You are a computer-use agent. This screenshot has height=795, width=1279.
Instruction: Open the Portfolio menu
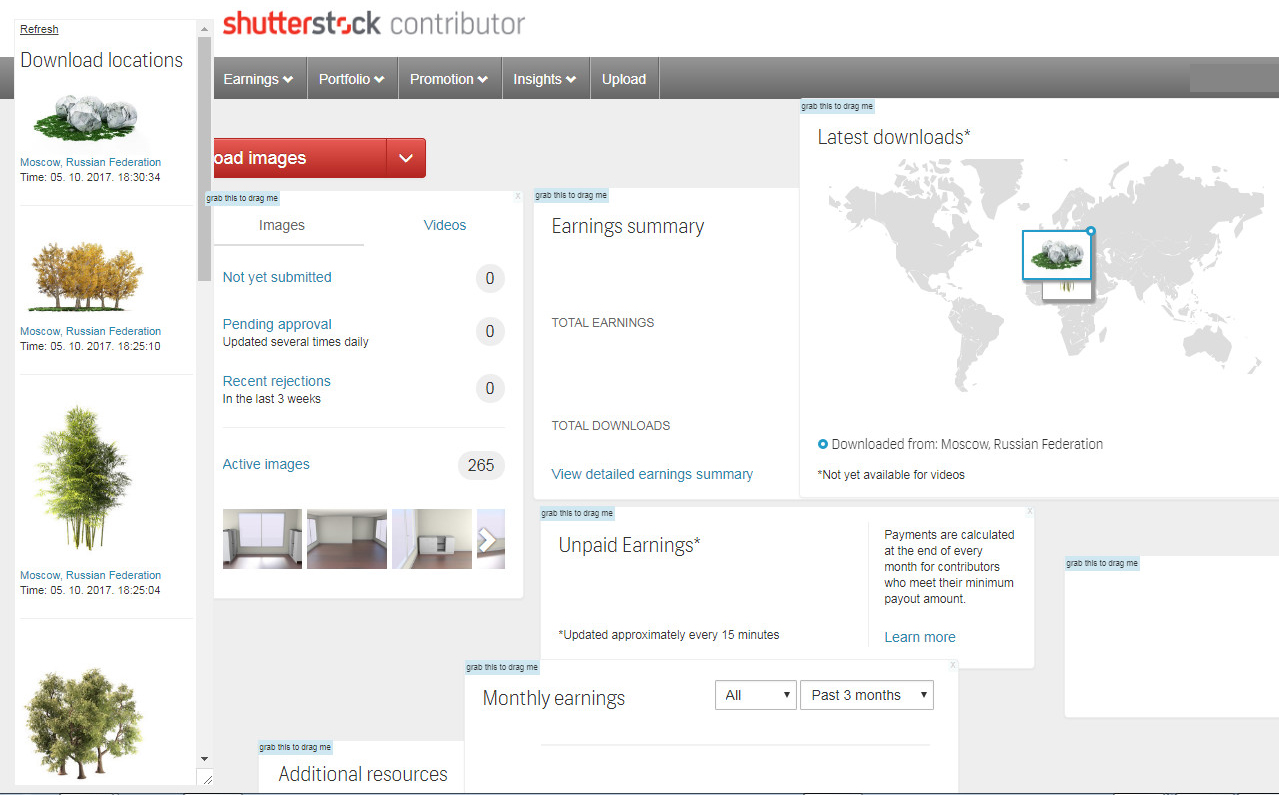coord(351,79)
